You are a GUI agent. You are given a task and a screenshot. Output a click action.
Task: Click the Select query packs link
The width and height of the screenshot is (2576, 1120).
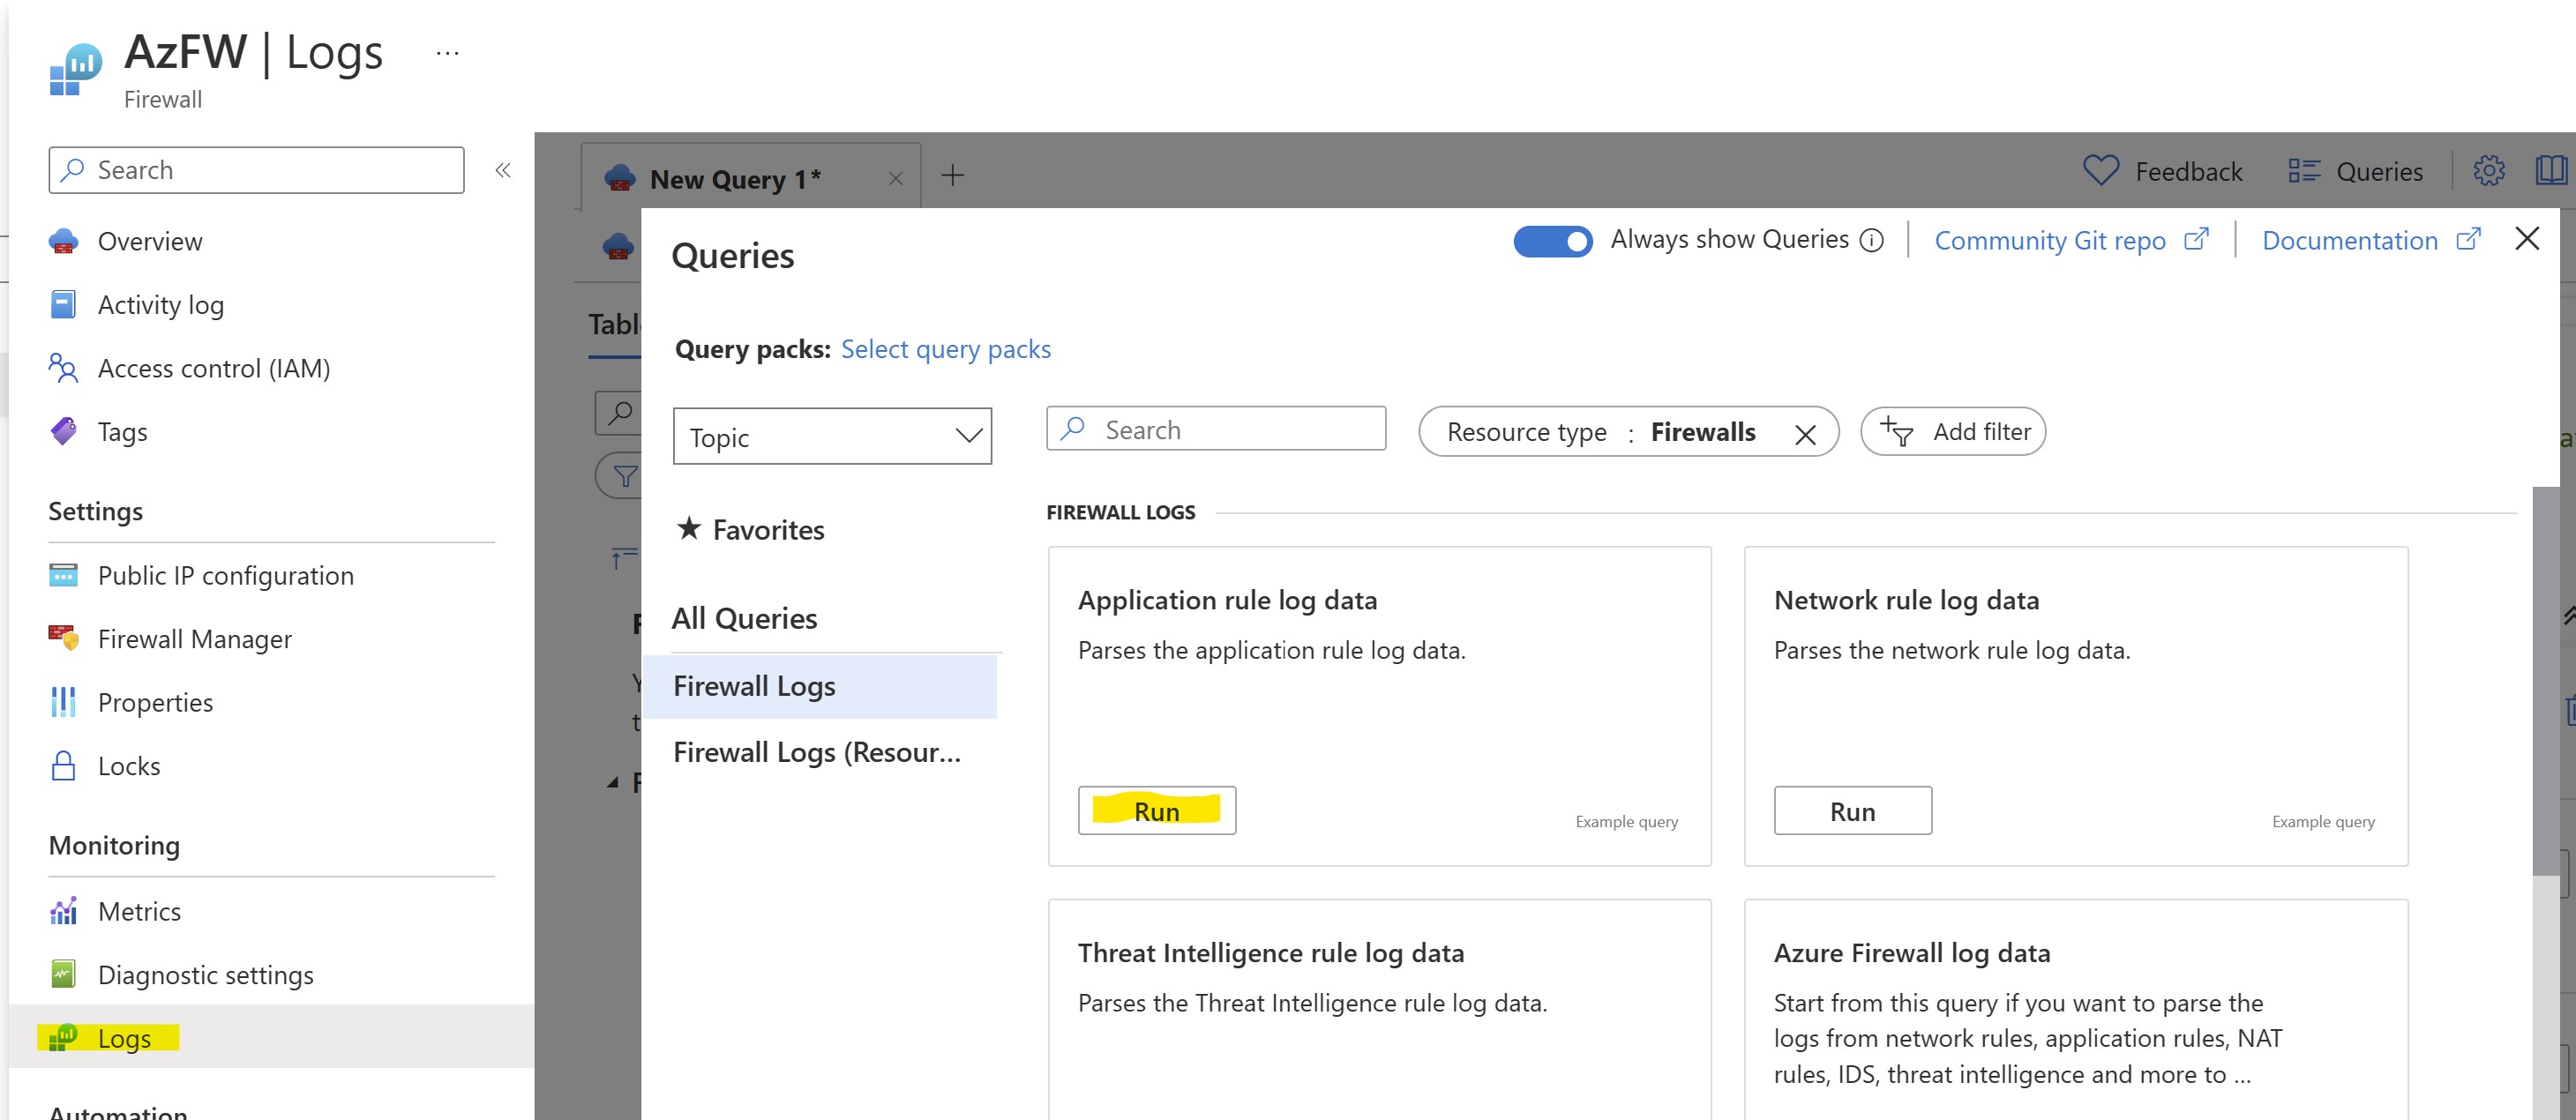point(945,349)
